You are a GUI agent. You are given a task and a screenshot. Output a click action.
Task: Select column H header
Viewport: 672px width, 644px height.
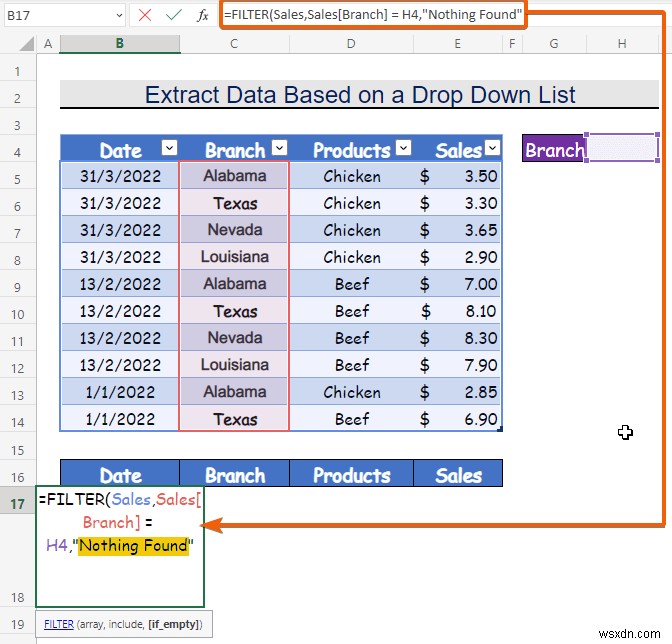622,43
